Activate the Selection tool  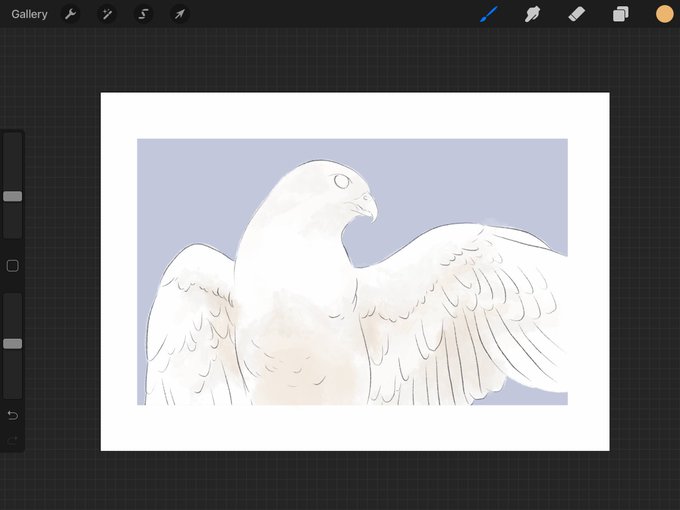coord(143,14)
